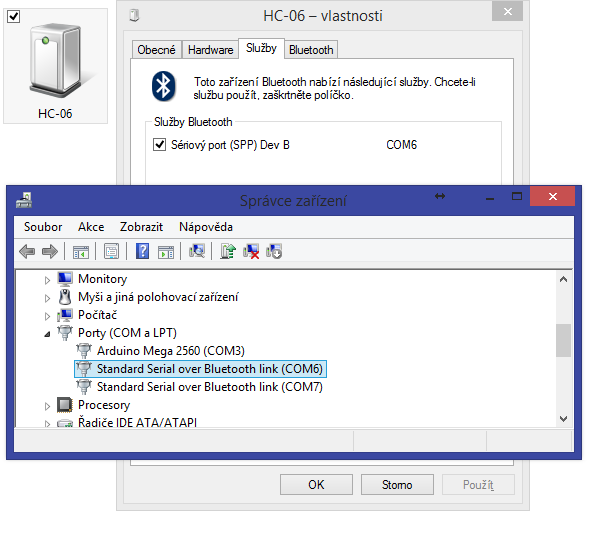Viewport: 609px width, 543px height.
Task: Click the COM6 value in Bluetooth services
Action: tap(401, 144)
